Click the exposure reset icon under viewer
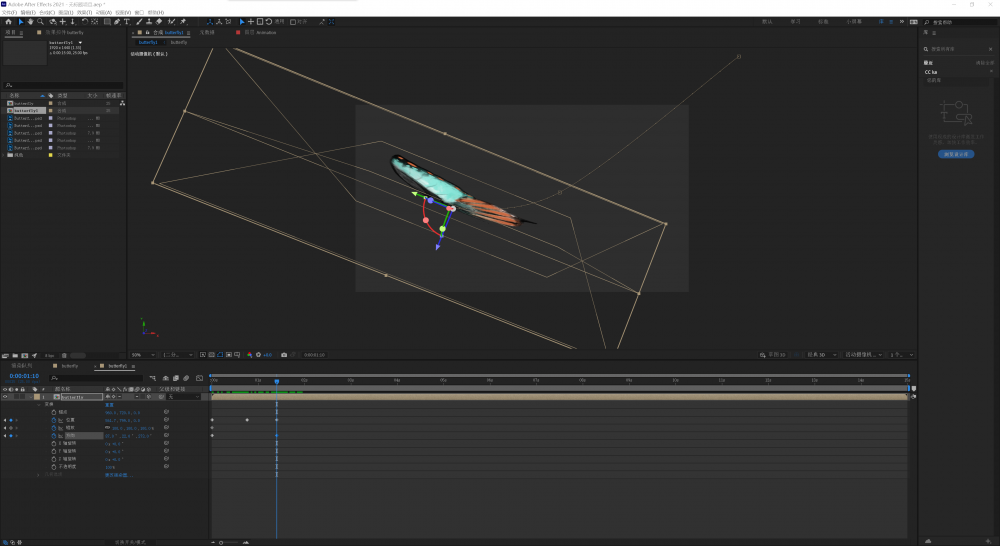This screenshot has width=1000, height=546. 258,355
